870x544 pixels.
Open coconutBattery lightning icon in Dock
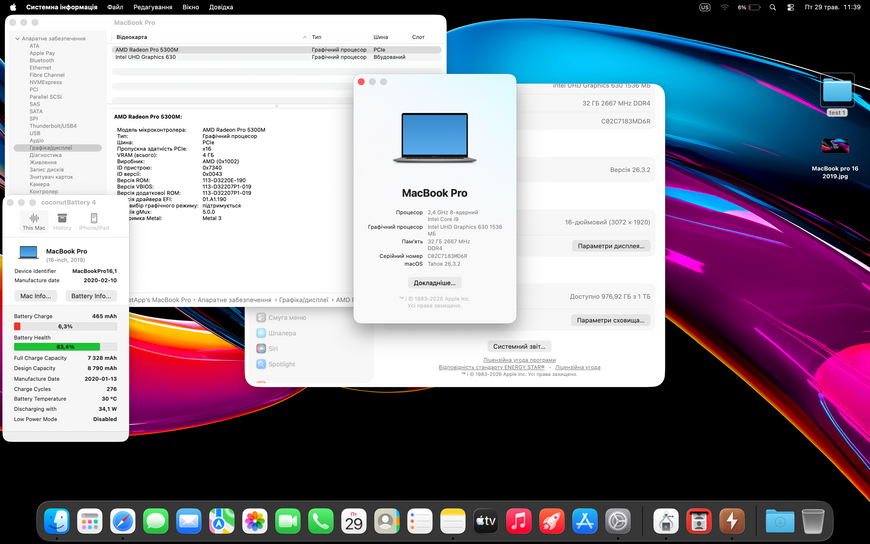pyautogui.click(x=732, y=521)
